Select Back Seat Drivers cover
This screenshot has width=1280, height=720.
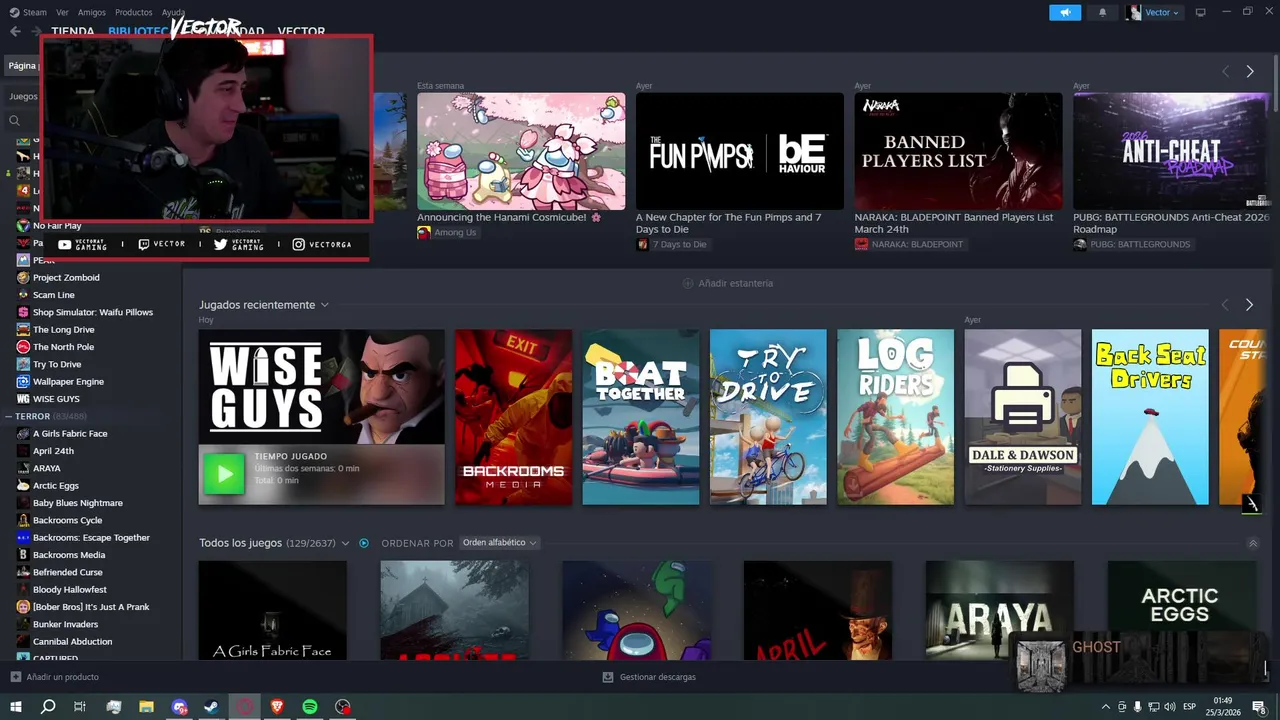(1150, 417)
